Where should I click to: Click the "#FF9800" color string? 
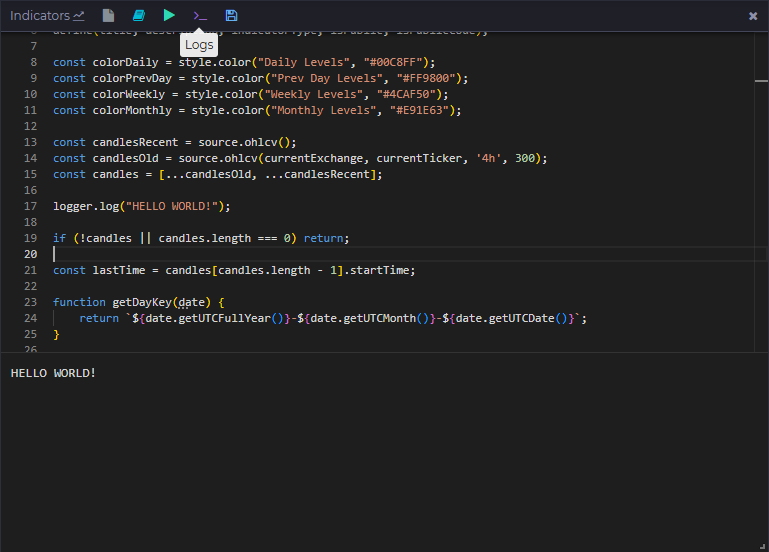[x=426, y=78]
